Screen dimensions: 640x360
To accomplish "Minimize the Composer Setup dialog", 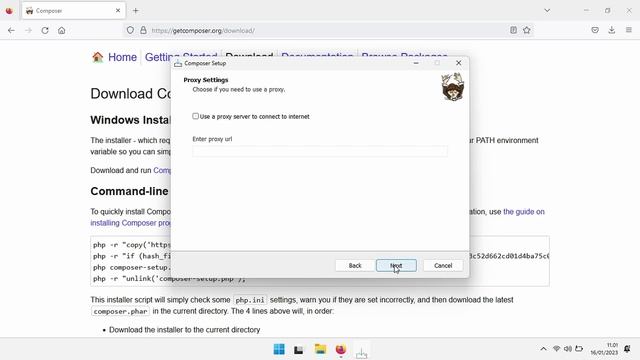I will pos(416,63).
